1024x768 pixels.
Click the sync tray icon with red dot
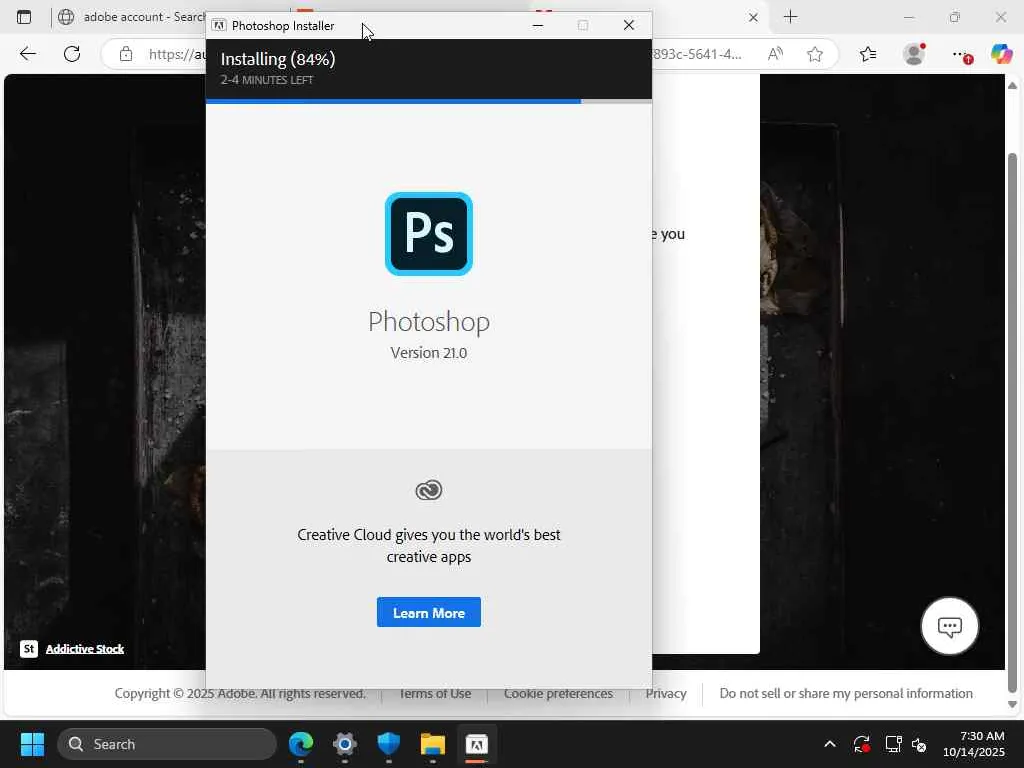[861, 744]
